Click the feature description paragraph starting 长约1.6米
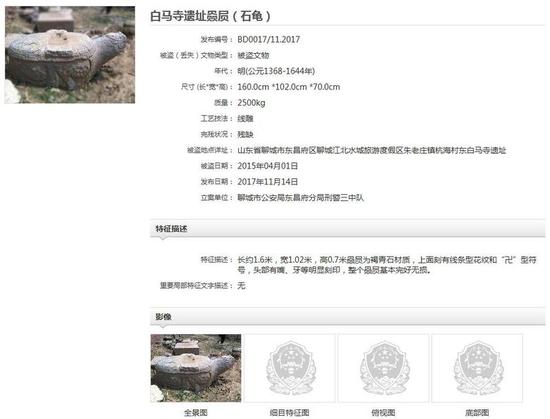 point(387,265)
